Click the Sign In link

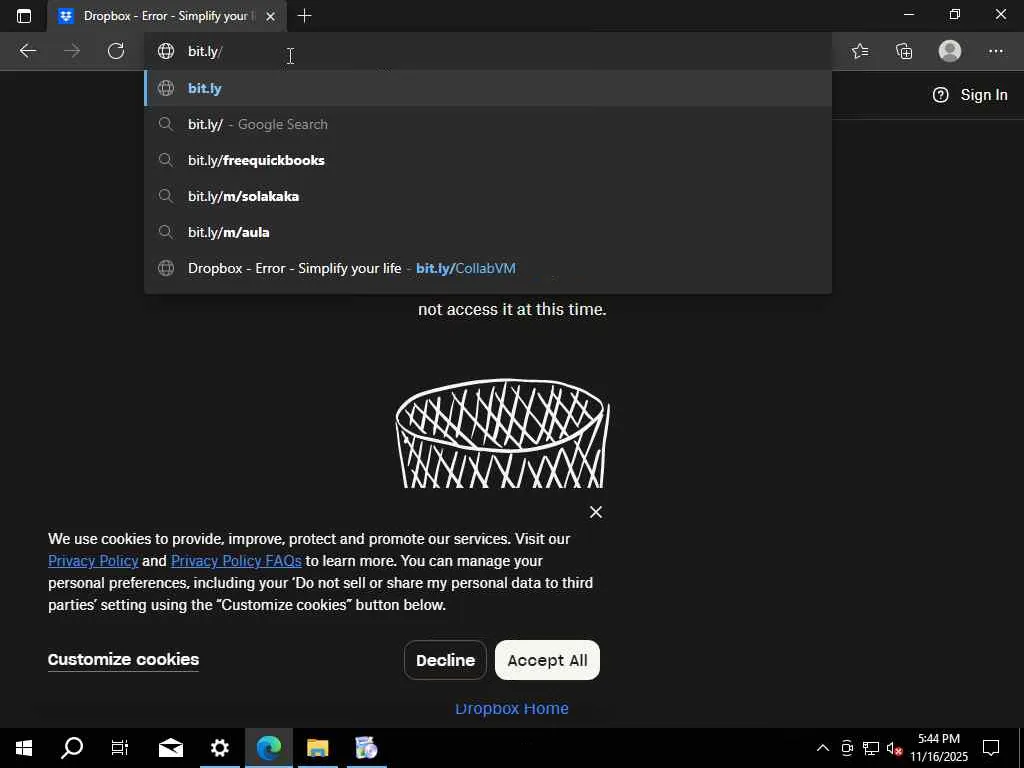[x=984, y=95]
